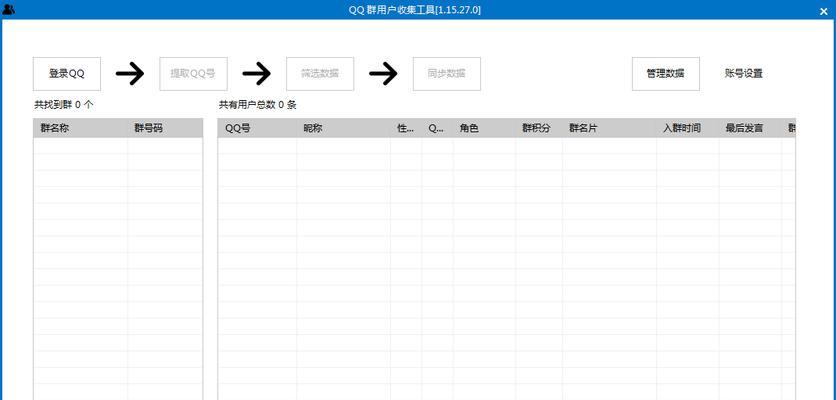Image resolution: width=836 pixels, height=400 pixels.
Task: Open 账号设置 account settings
Action: coord(744,74)
